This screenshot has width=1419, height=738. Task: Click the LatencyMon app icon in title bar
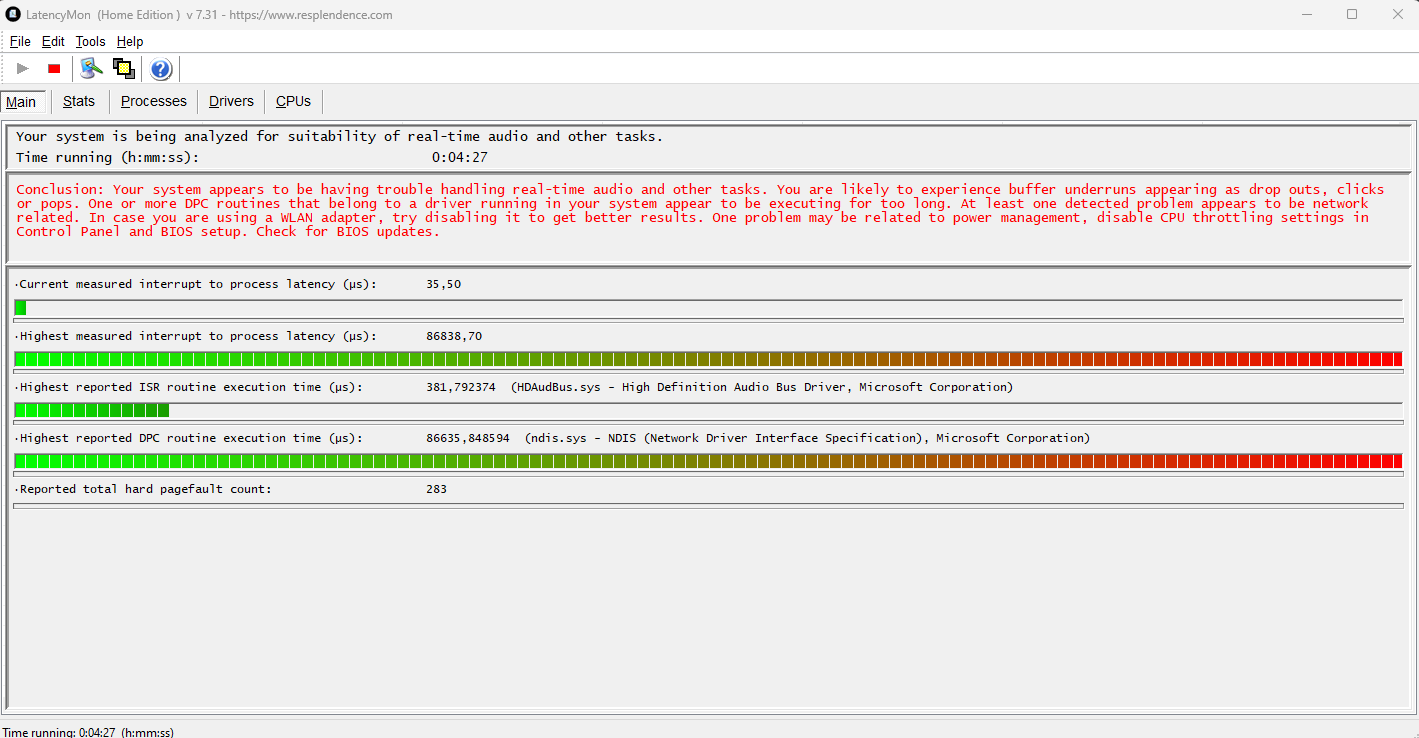[x=14, y=14]
